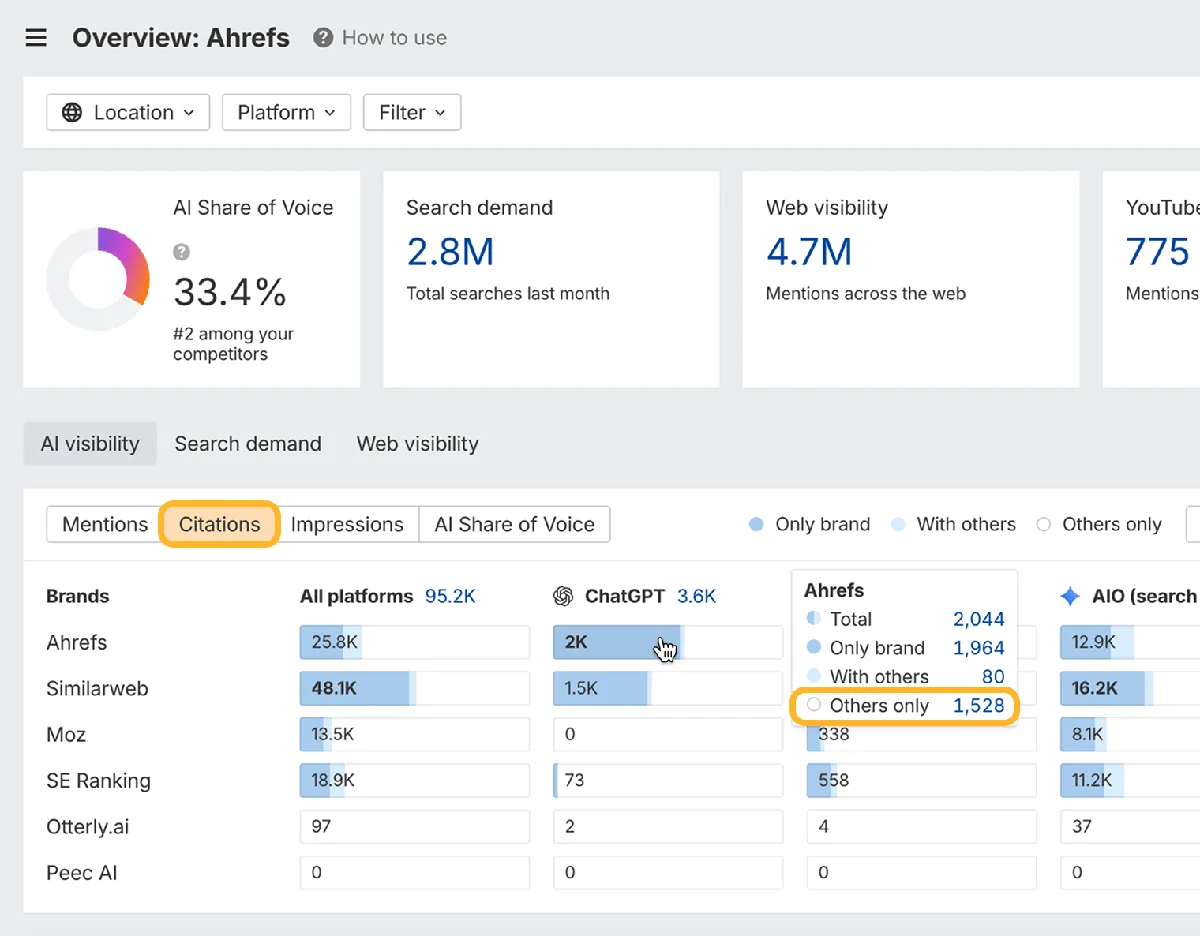
Task: Click the ChatGPT logo icon in the column header
Action: click(x=563, y=596)
